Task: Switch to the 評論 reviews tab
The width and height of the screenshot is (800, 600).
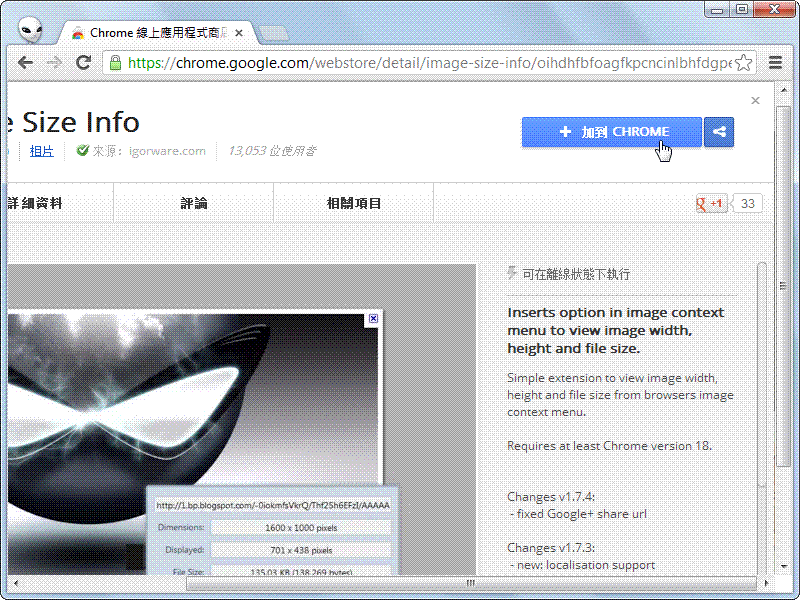Action: [194, 203]
